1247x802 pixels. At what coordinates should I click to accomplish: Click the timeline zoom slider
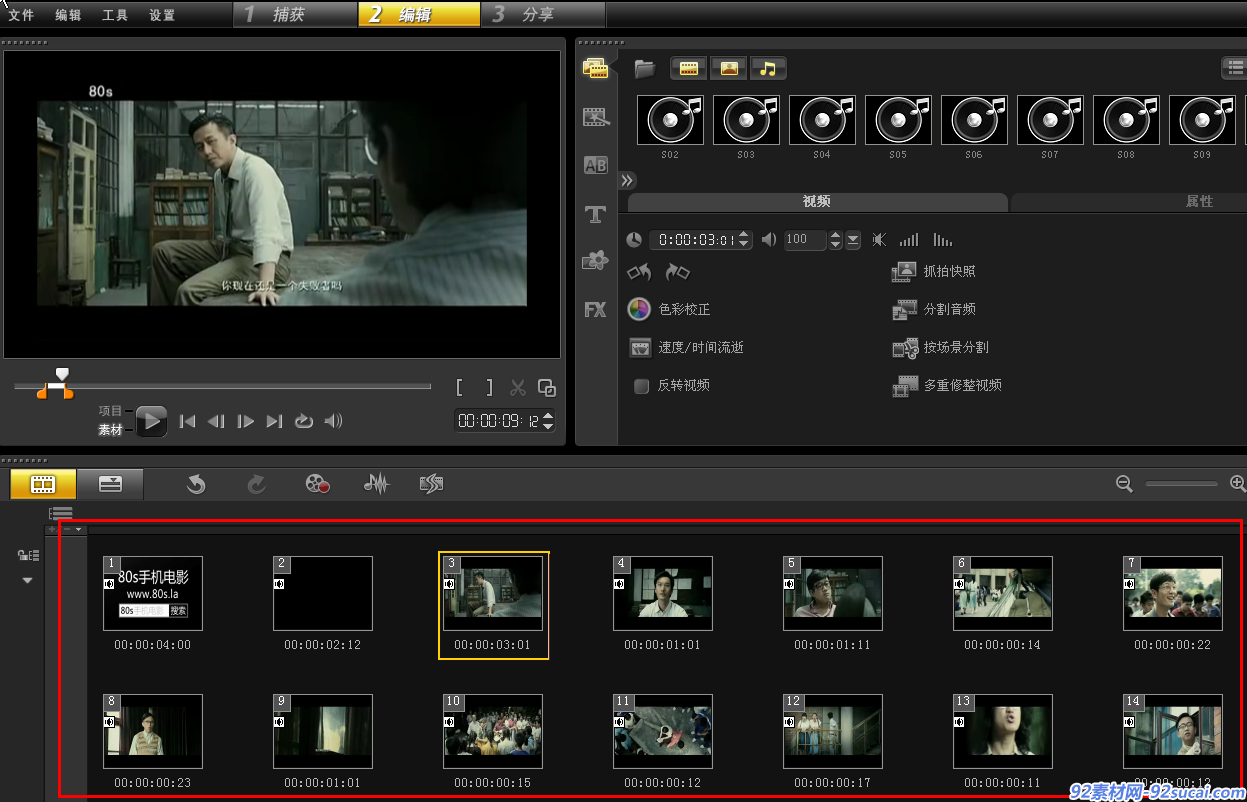1181,484
